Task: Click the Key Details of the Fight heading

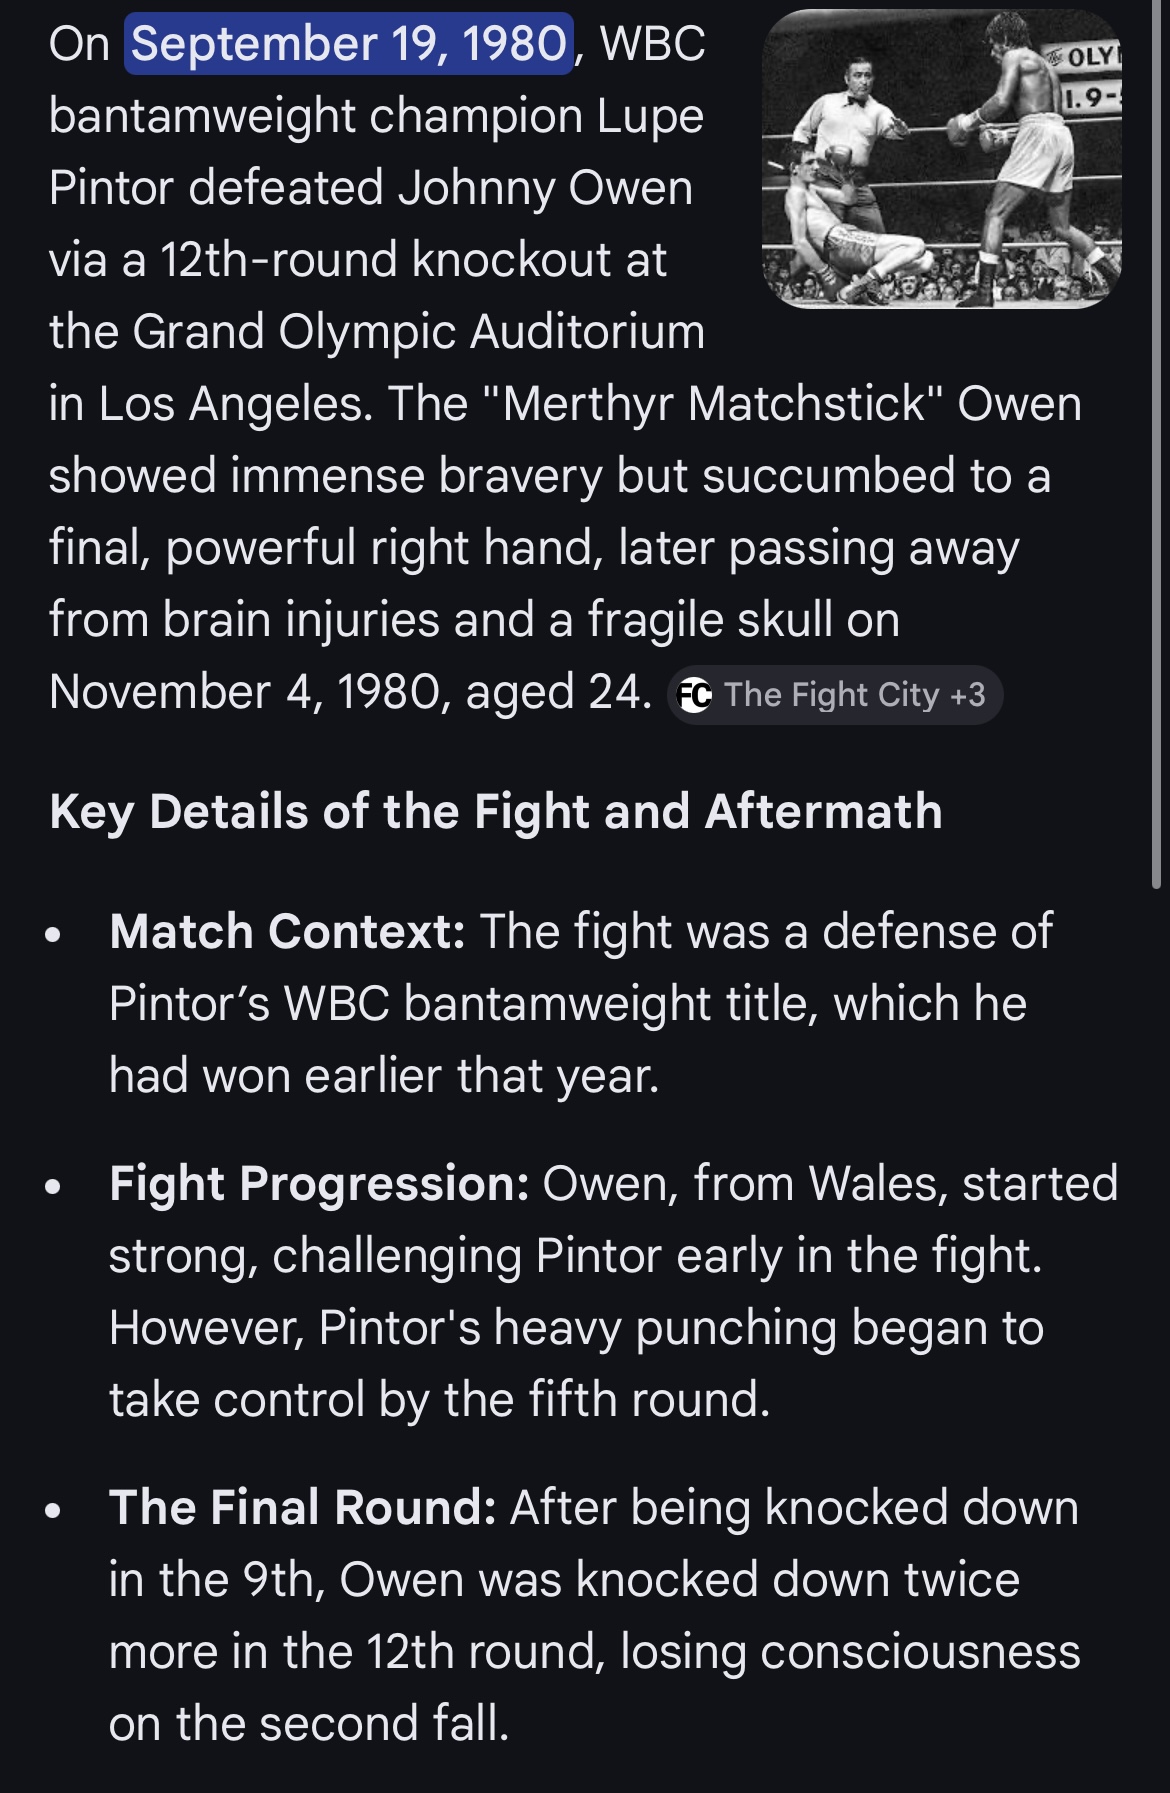Action: pos(496,811)
